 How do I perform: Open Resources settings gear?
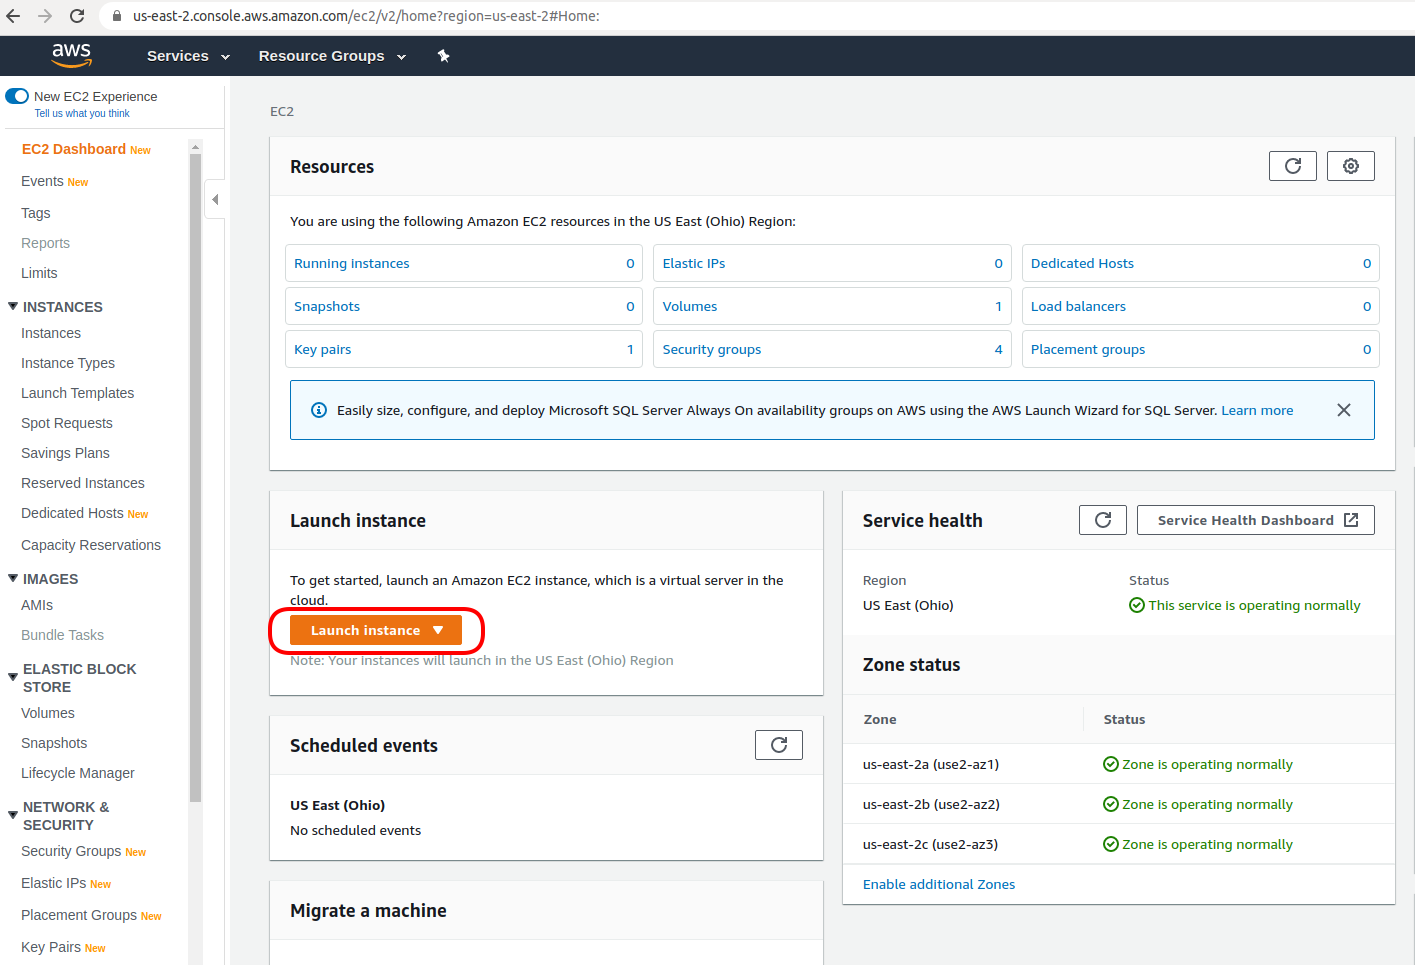click(1351, 166)
